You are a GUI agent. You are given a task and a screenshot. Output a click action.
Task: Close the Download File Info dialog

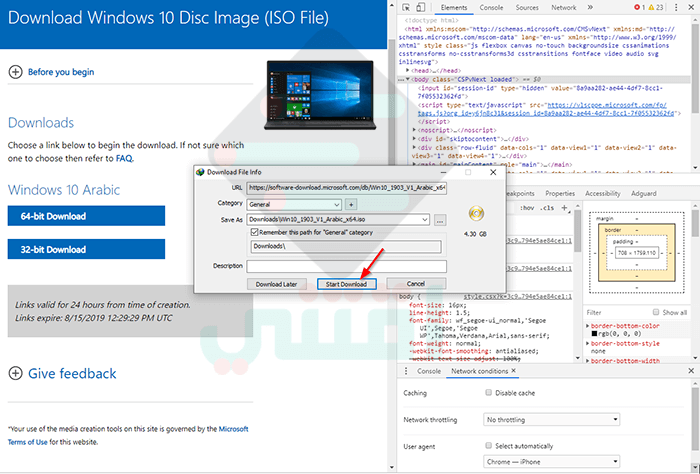(493, 172)
